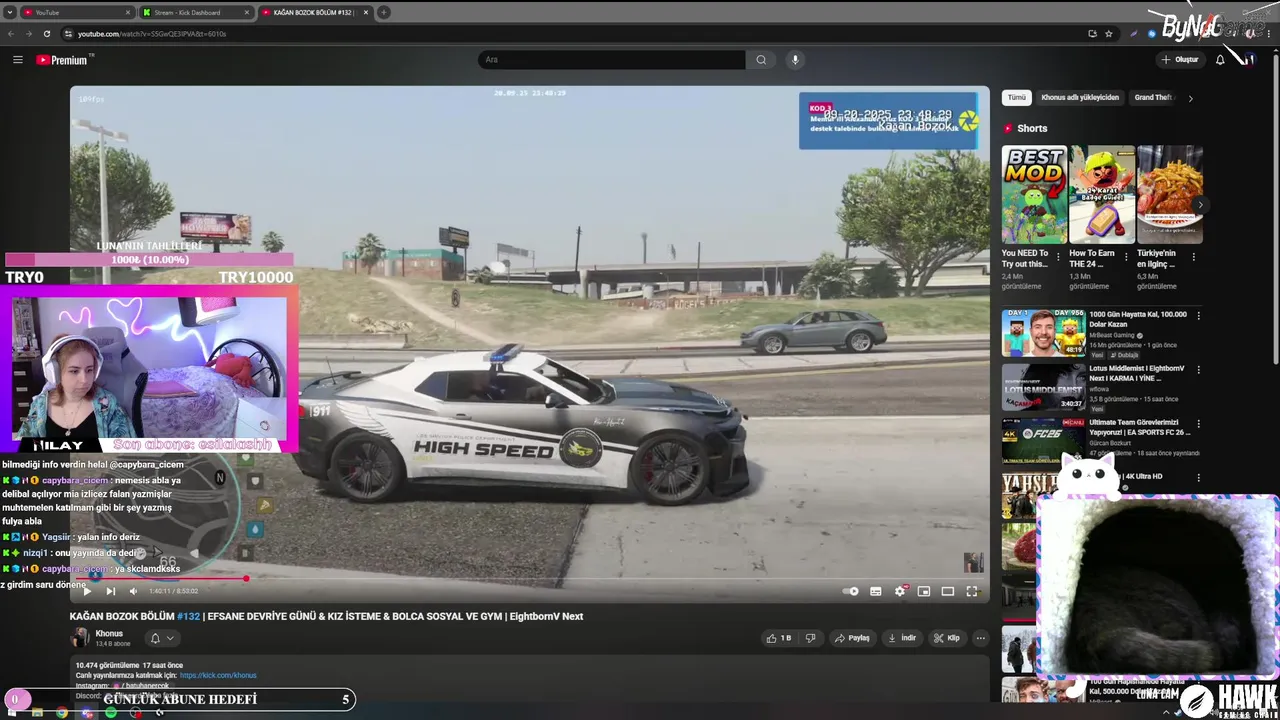Create a clip with Klip
The width and height of the screenshot is (1280, 720).
tap(946, 638)
